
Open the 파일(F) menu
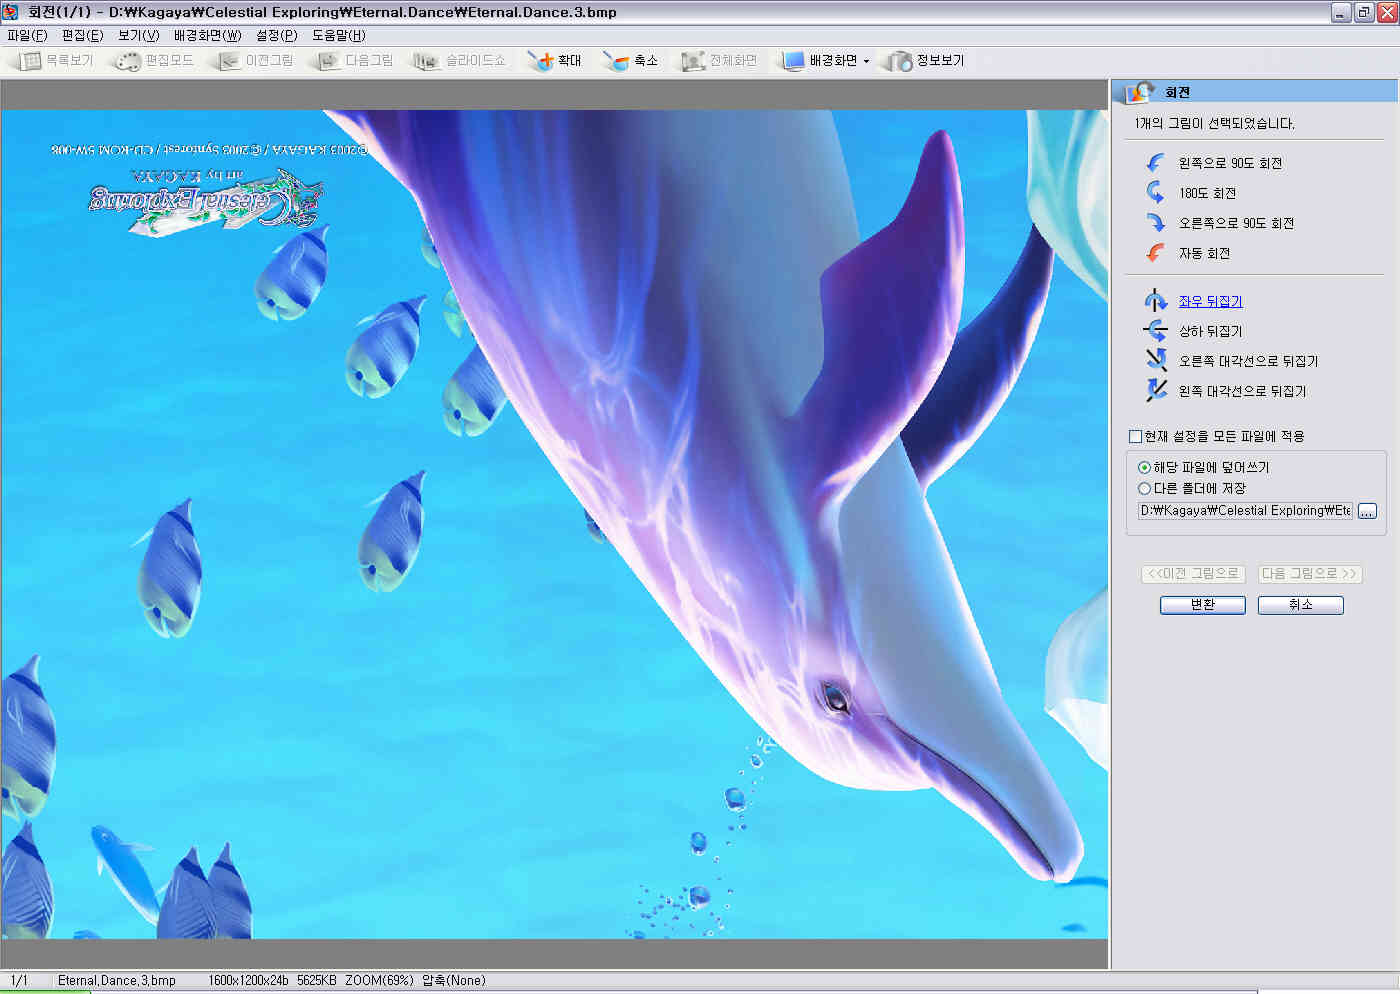[x=27, y=35]
